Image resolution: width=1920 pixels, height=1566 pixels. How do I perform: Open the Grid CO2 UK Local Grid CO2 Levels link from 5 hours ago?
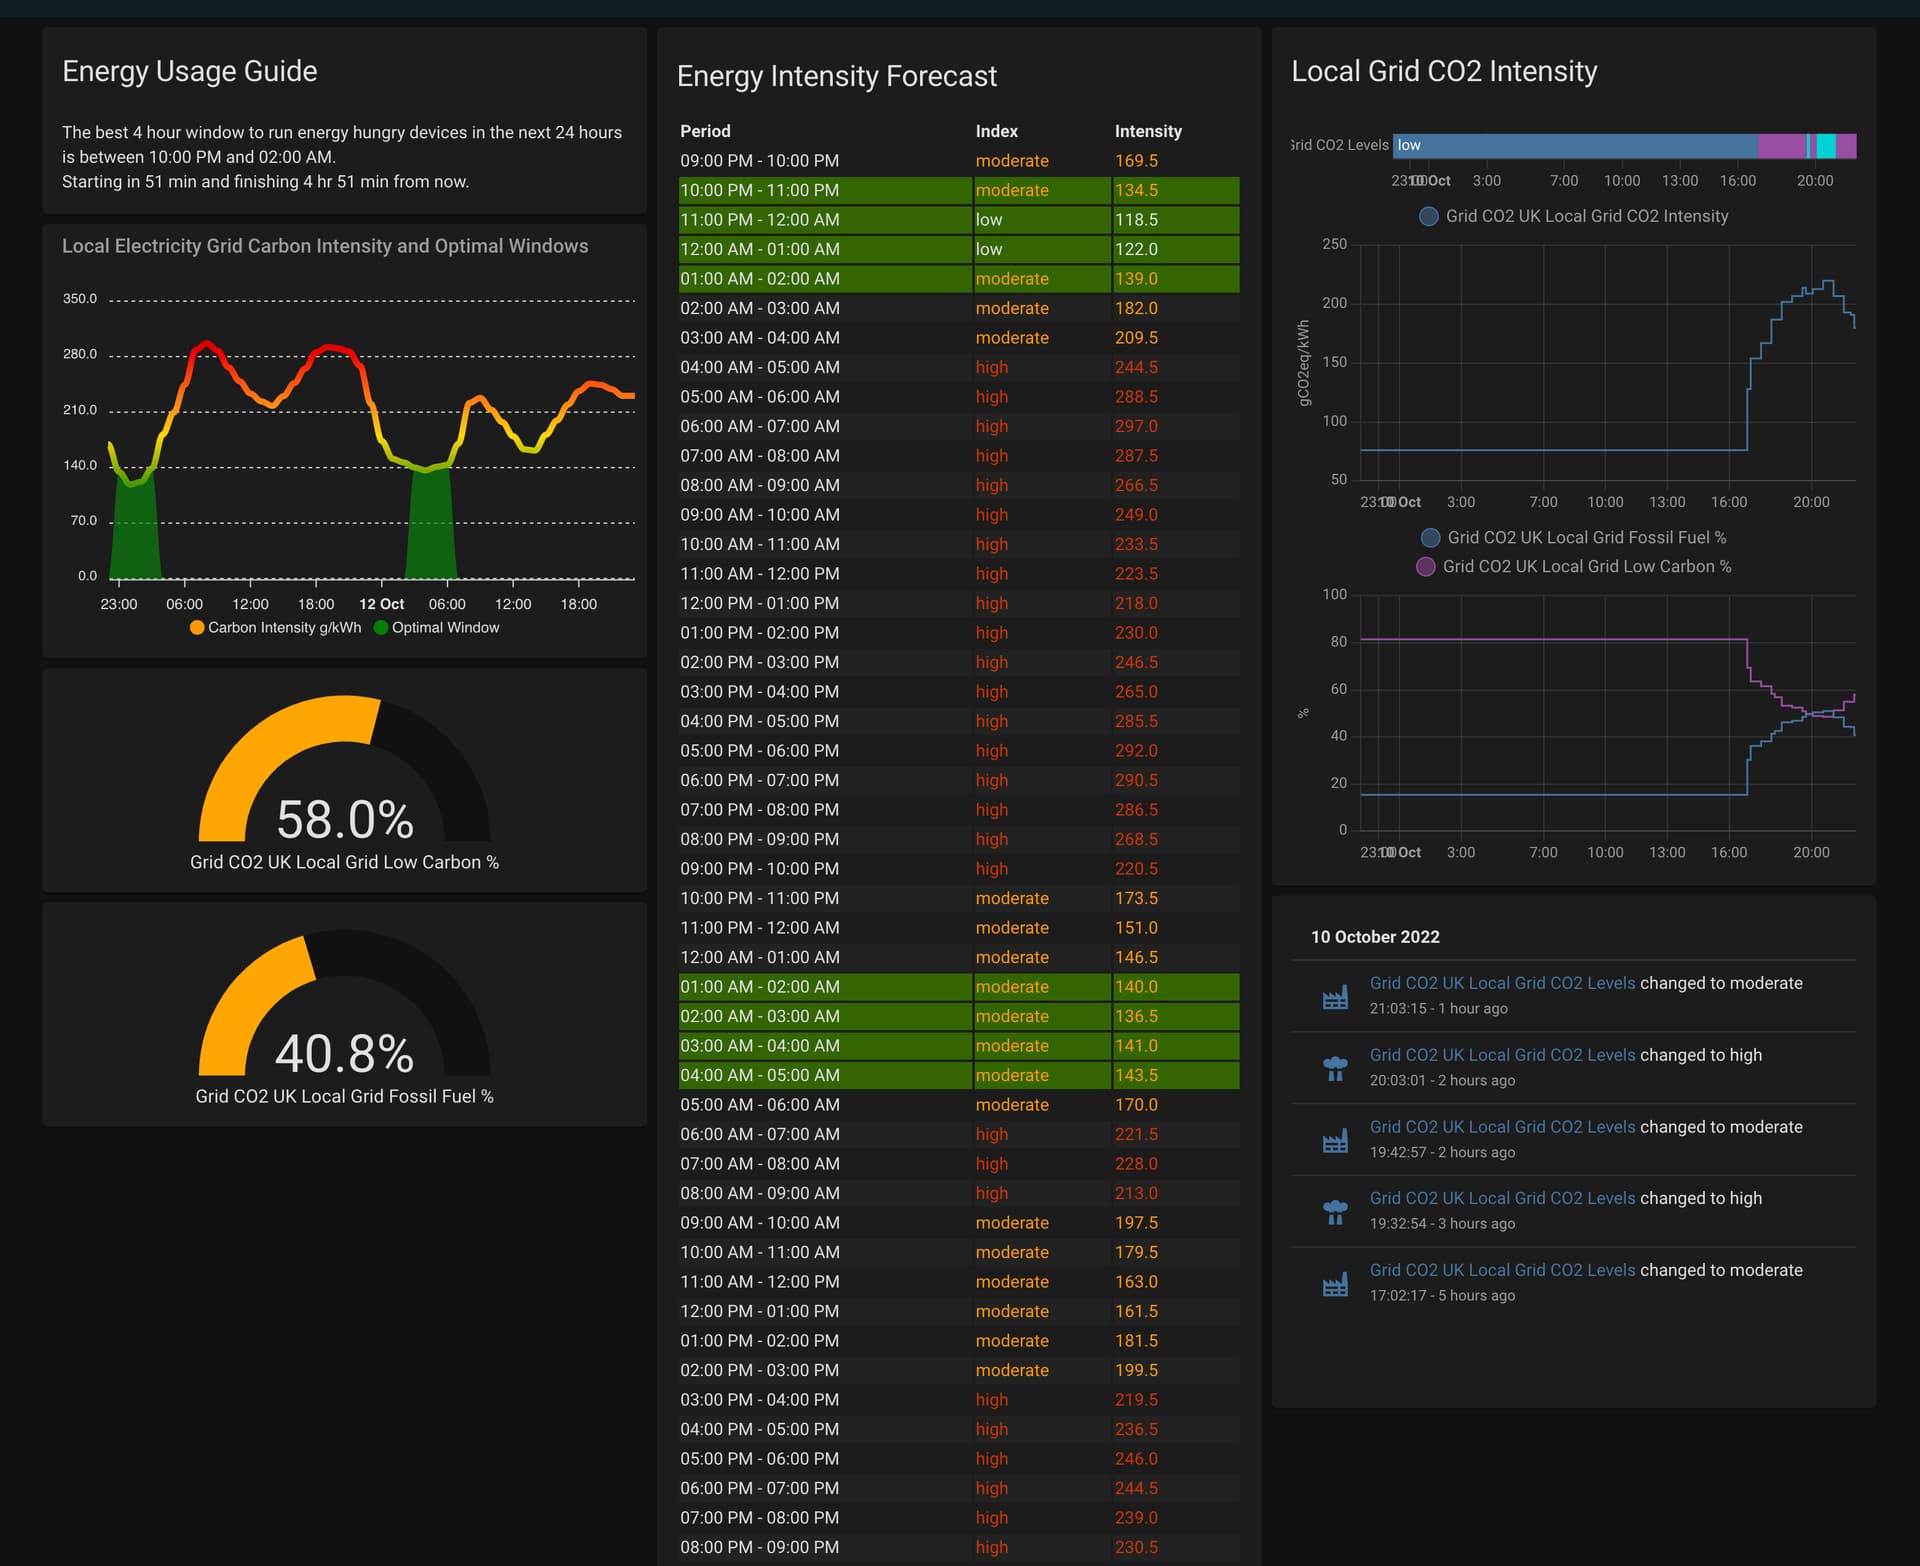pos(1501,1269)
